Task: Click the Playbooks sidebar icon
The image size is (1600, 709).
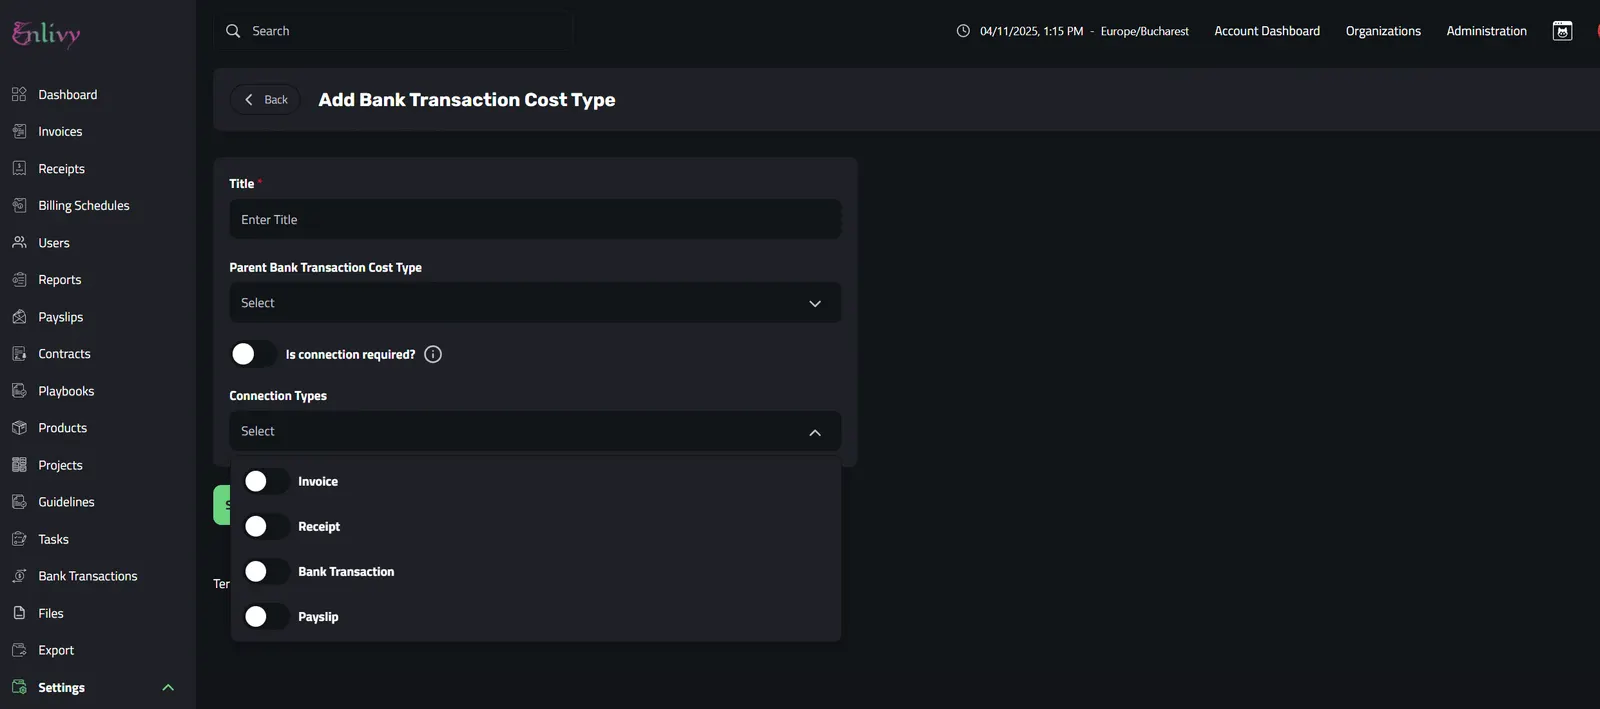Action: point(19,390)
